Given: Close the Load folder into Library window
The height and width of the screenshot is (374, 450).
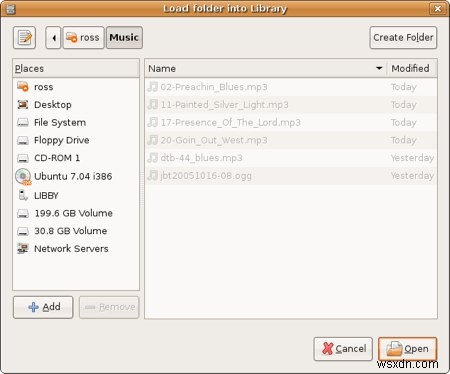Looking at the screenshot, I should 438,8.
